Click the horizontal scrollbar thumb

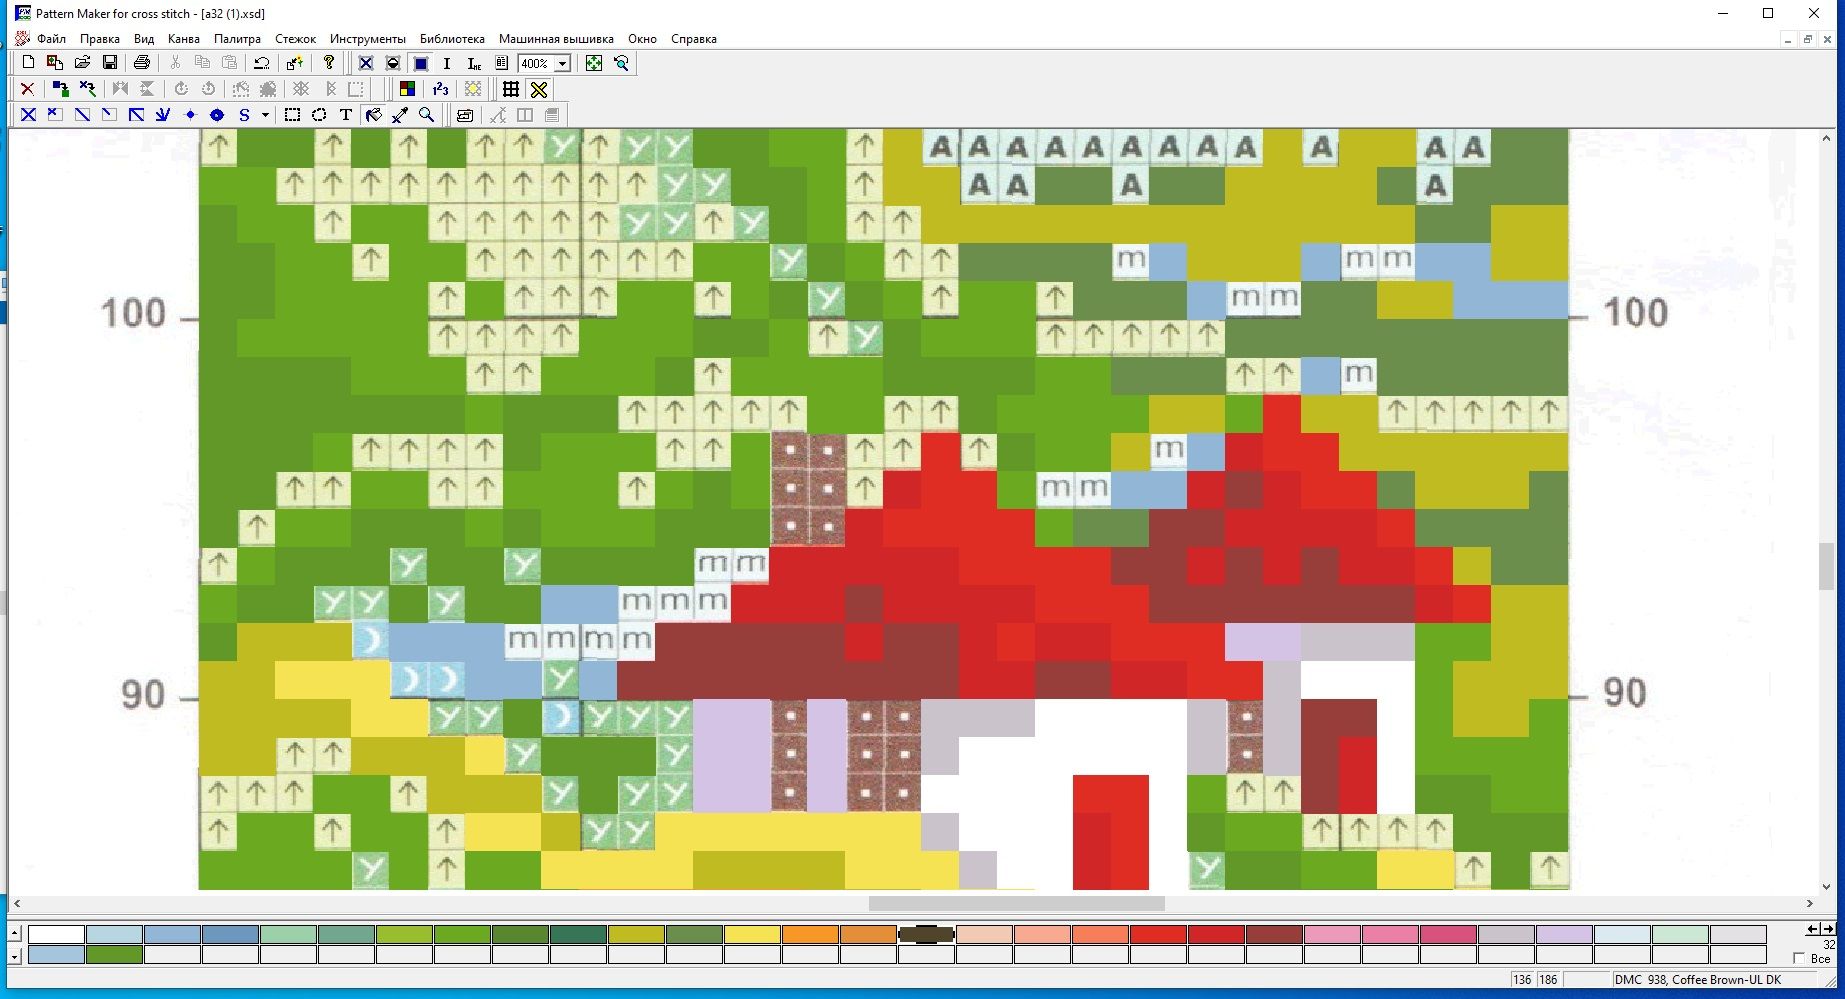[1016, 903]
